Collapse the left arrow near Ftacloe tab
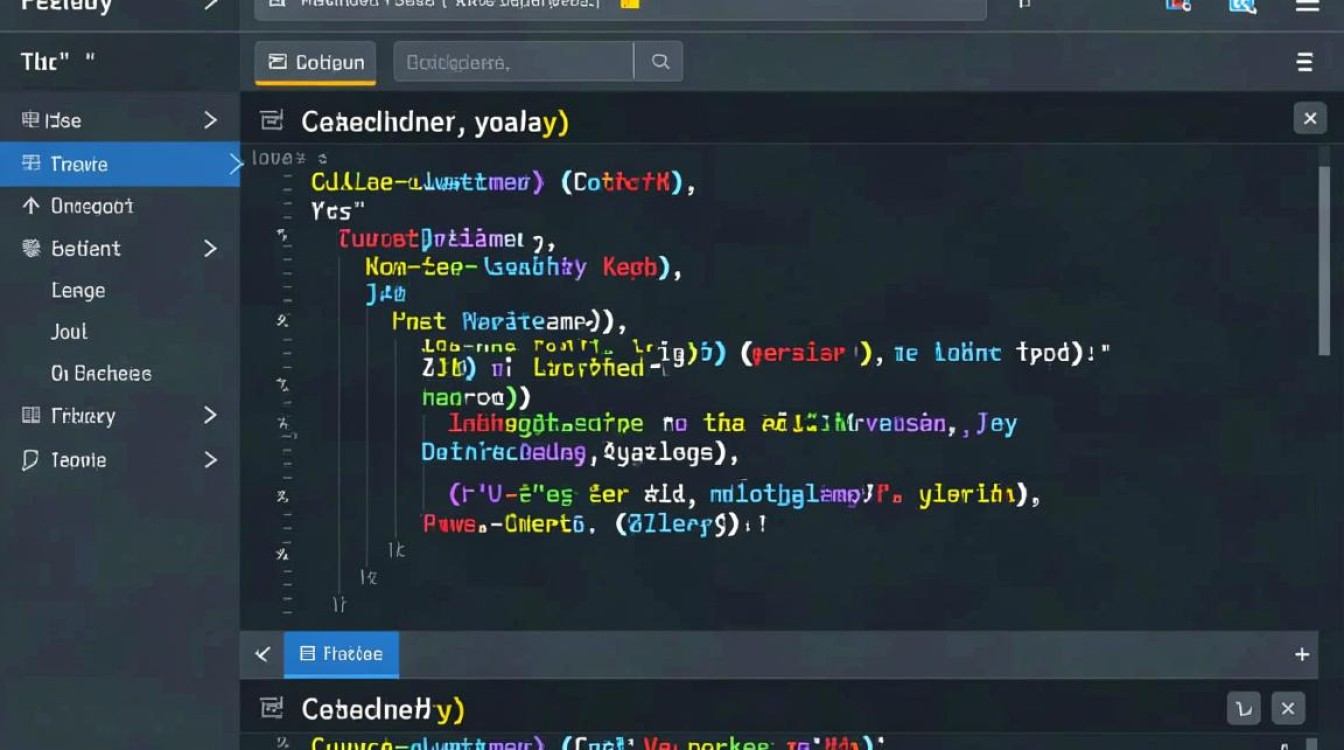Viewport: 1344px width, 750px height. pyautogui.click(x=262, y=654)
